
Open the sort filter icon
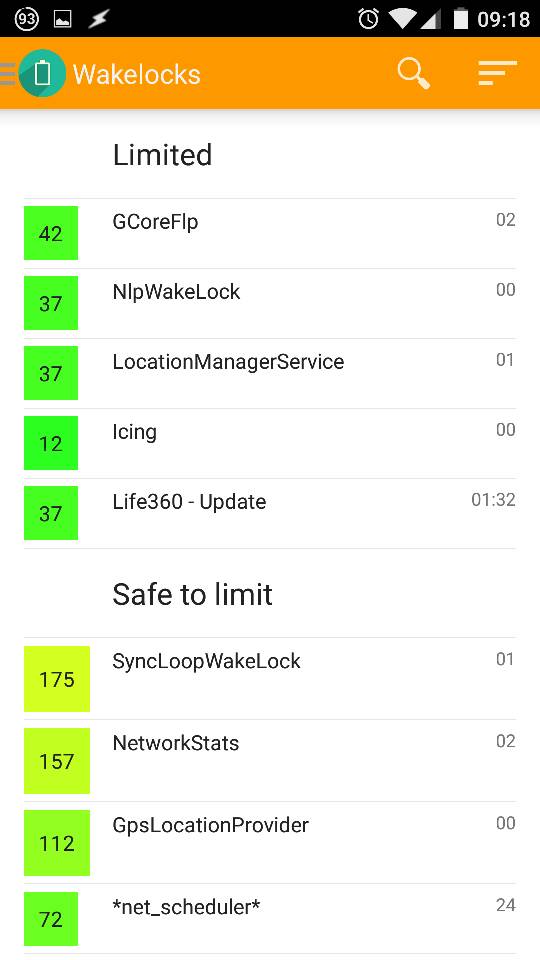[x=497, y=73]
